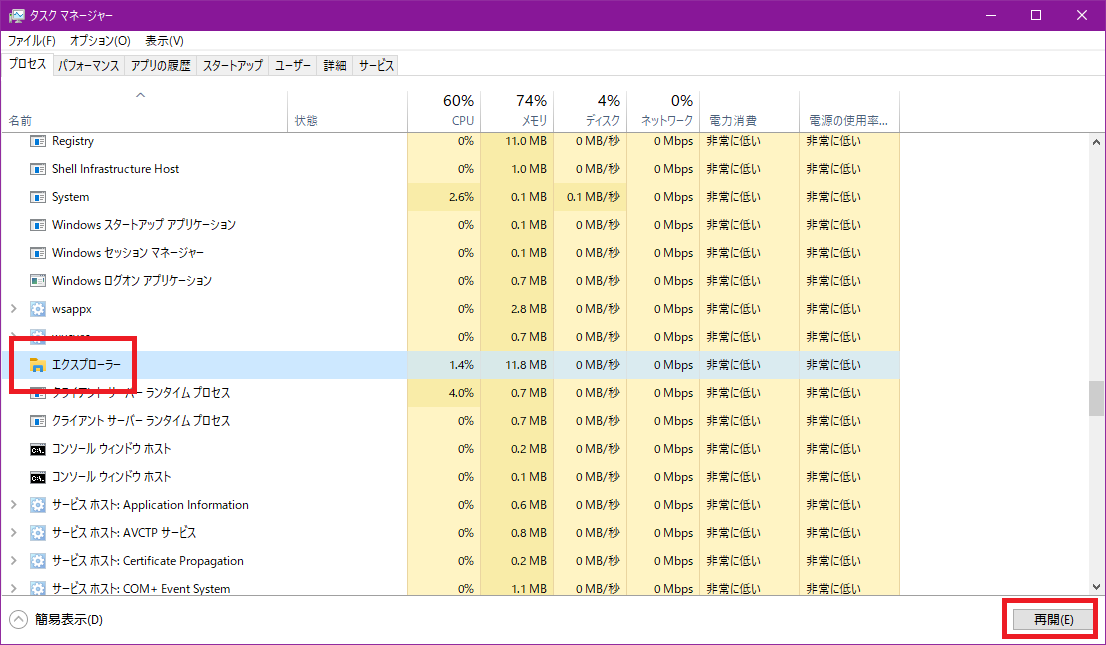Click the AVCTP サービス gear icon
1106x645 pixels.
click(37, 533)
